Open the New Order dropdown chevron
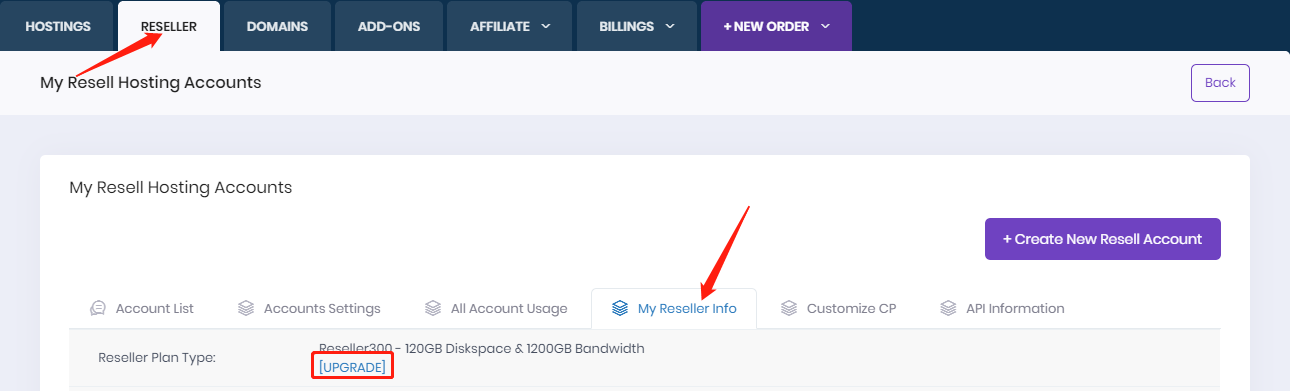This screenshot has width=1290, height=391. pyautogui.click(x=825, y=27)
